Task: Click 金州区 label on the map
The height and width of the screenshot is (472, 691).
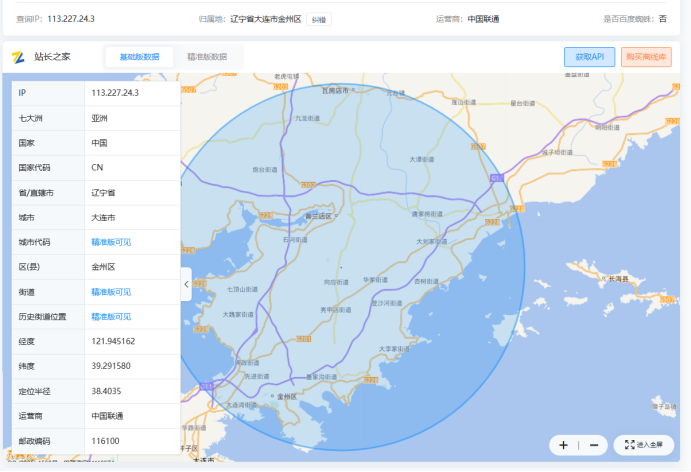Action: point(287,397)
